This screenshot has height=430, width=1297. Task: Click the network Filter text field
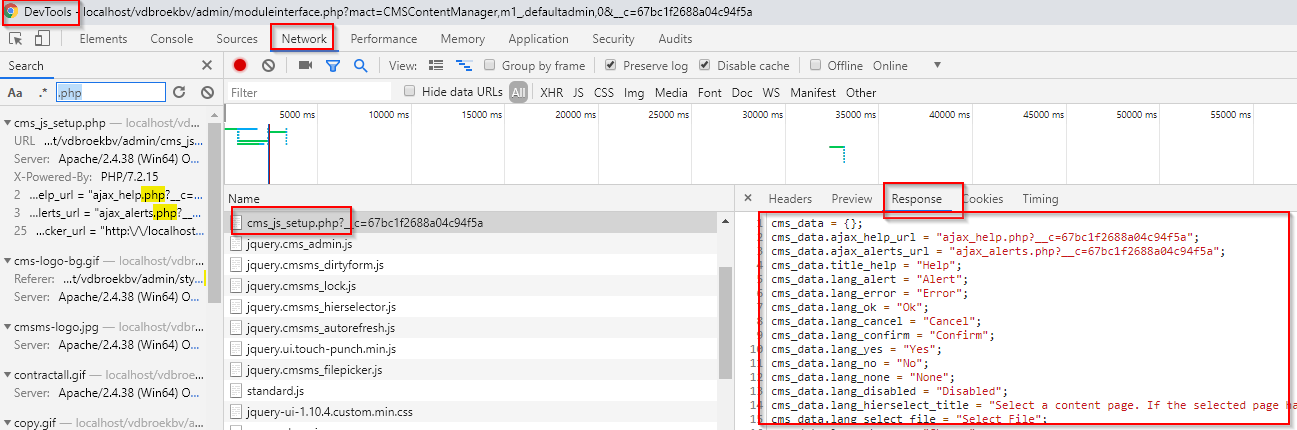308,93
